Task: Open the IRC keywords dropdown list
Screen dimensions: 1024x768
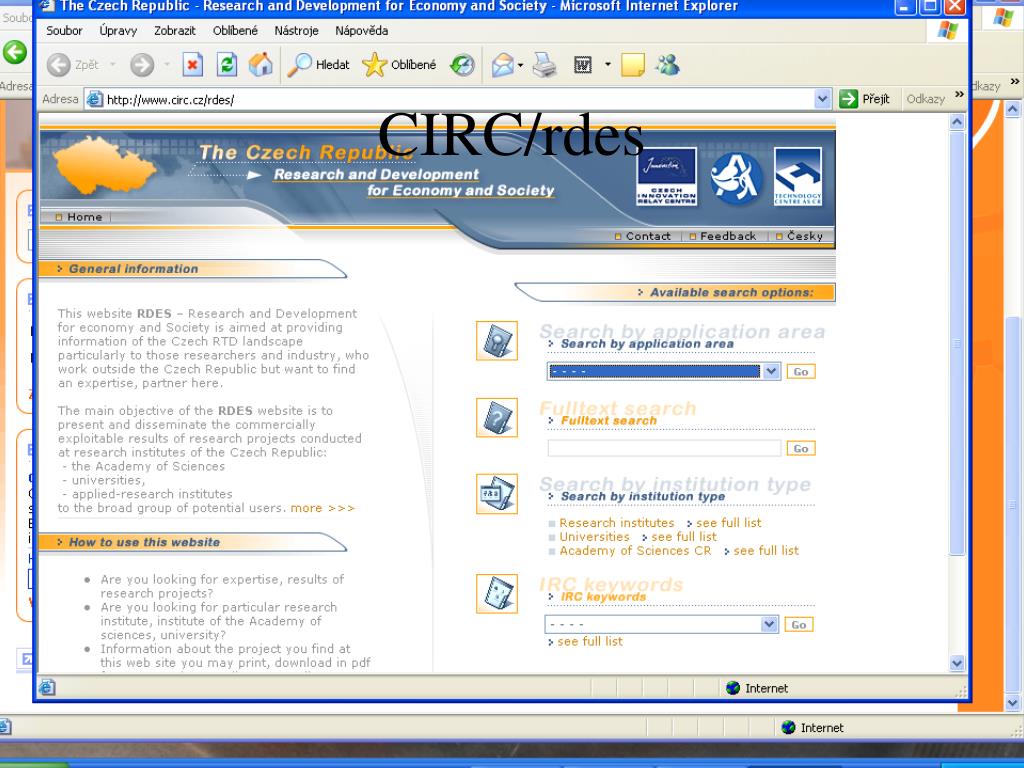Action: click(769, 624)
